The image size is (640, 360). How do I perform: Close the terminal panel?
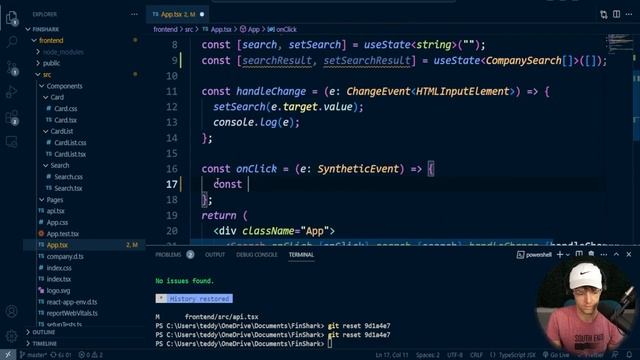tap(629, 254)
